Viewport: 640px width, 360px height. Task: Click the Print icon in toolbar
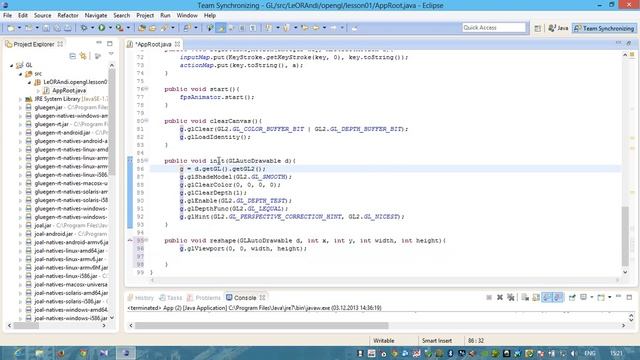pyautogui.click(x=68, y=28)
